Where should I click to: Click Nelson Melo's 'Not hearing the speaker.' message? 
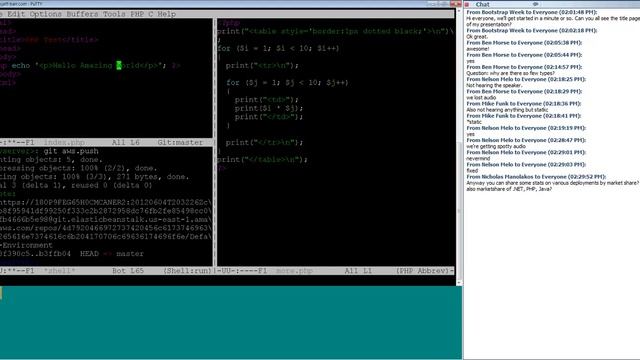click(x=494, y=85)
